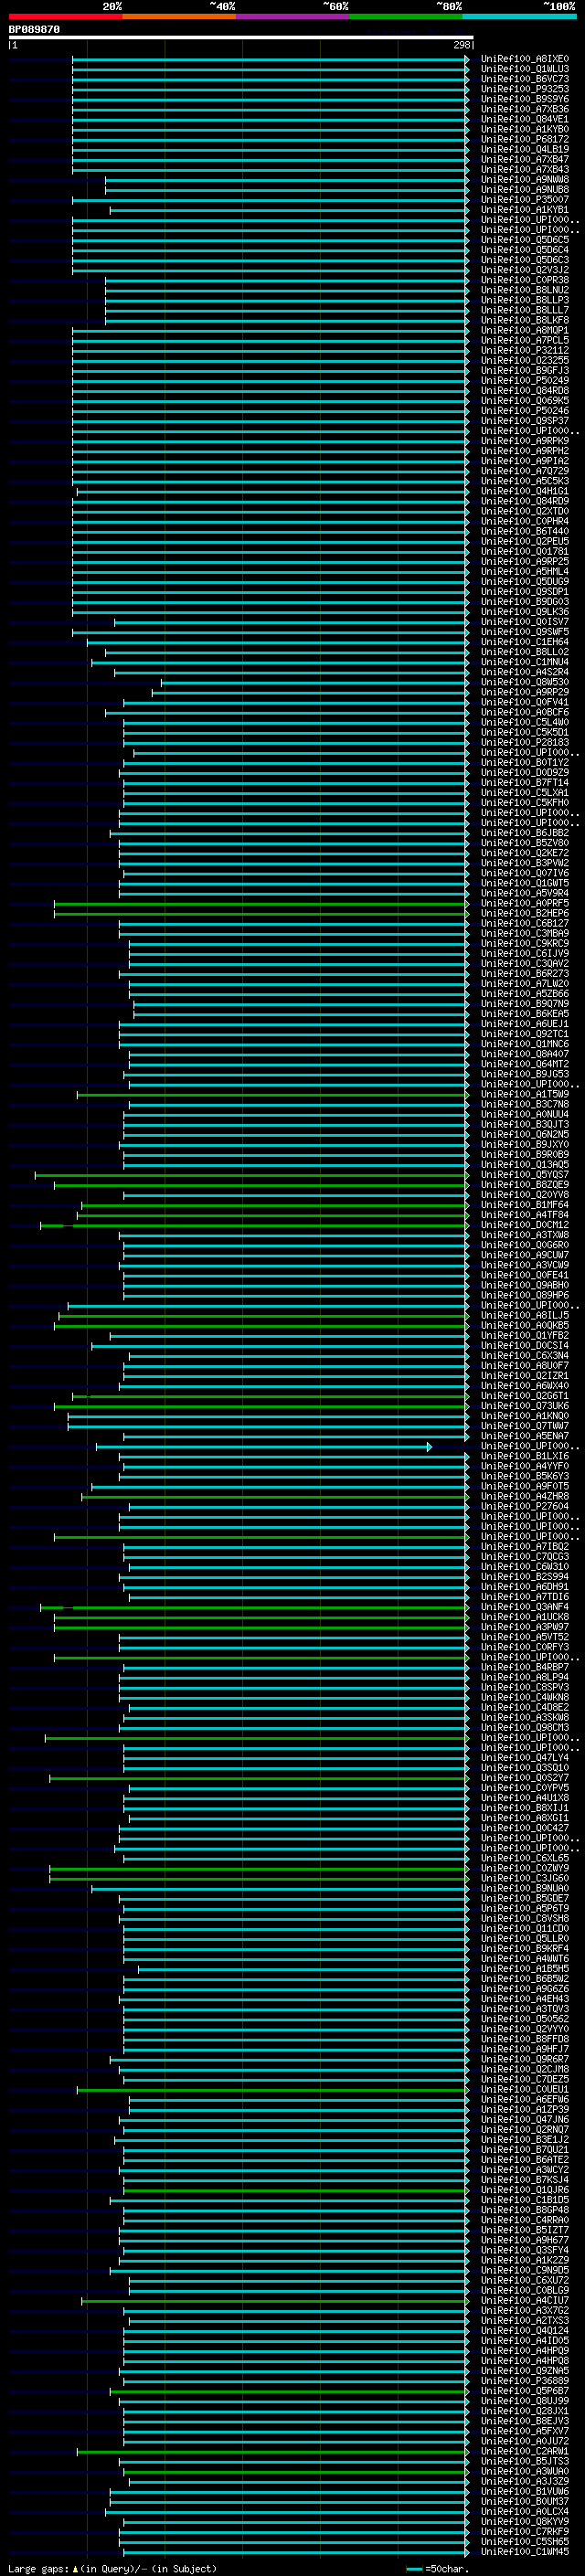
Task: Open hit UniRef100_Q1WLU3
Action: pyautogui.click(x=525, y=69)
